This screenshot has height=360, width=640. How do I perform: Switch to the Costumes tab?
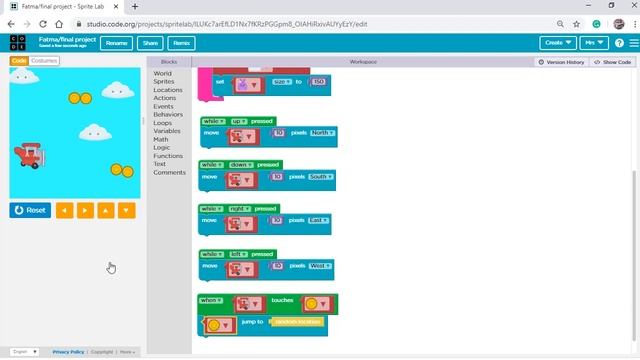(44, 61)
